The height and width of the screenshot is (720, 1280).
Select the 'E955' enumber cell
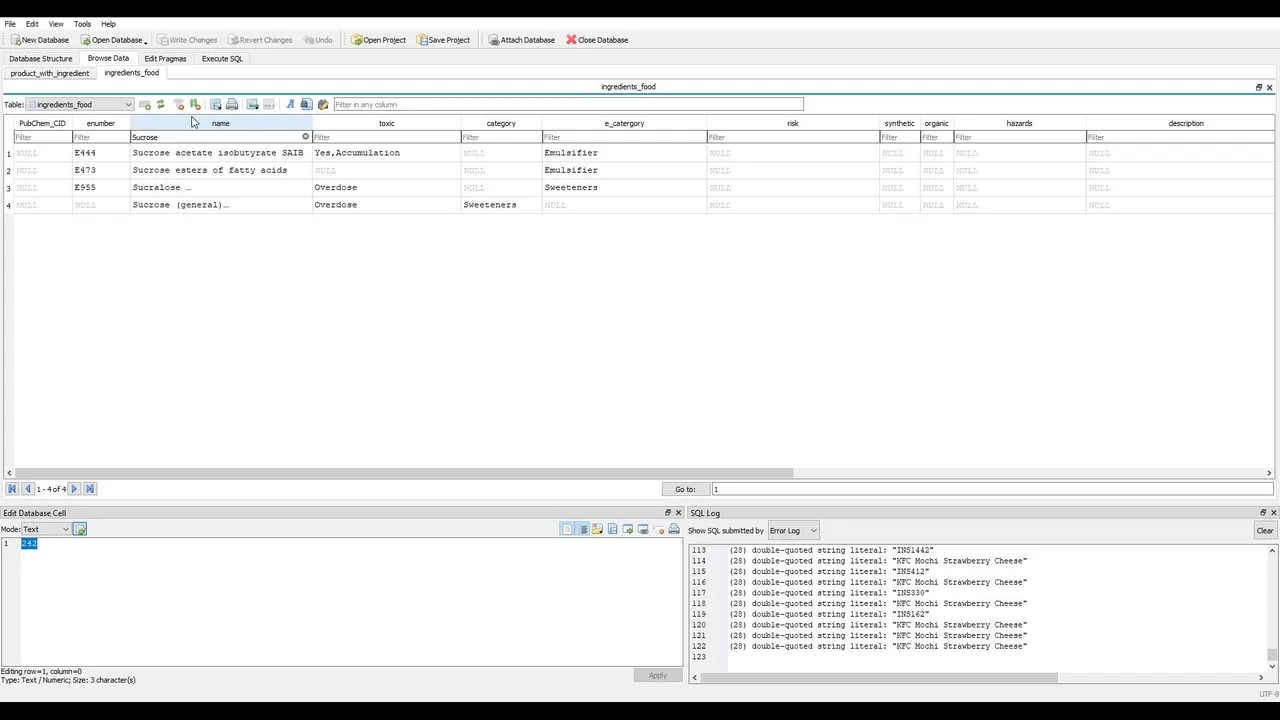(x=101, y=187)
